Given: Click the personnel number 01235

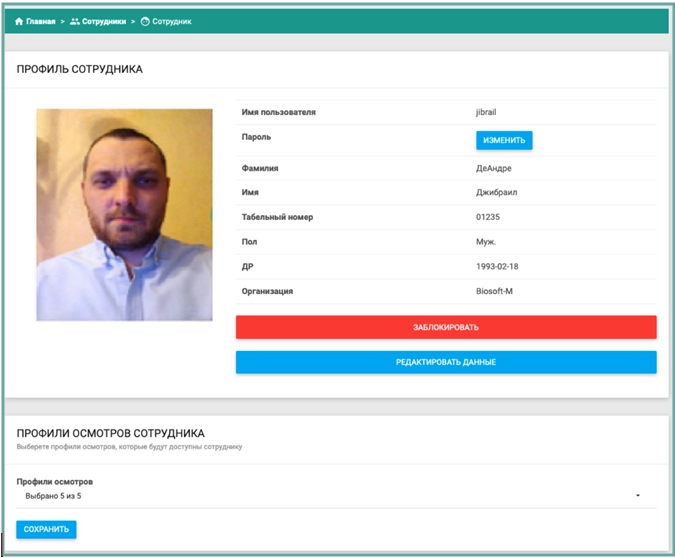Looking at the screenshot, I should 488,217.
